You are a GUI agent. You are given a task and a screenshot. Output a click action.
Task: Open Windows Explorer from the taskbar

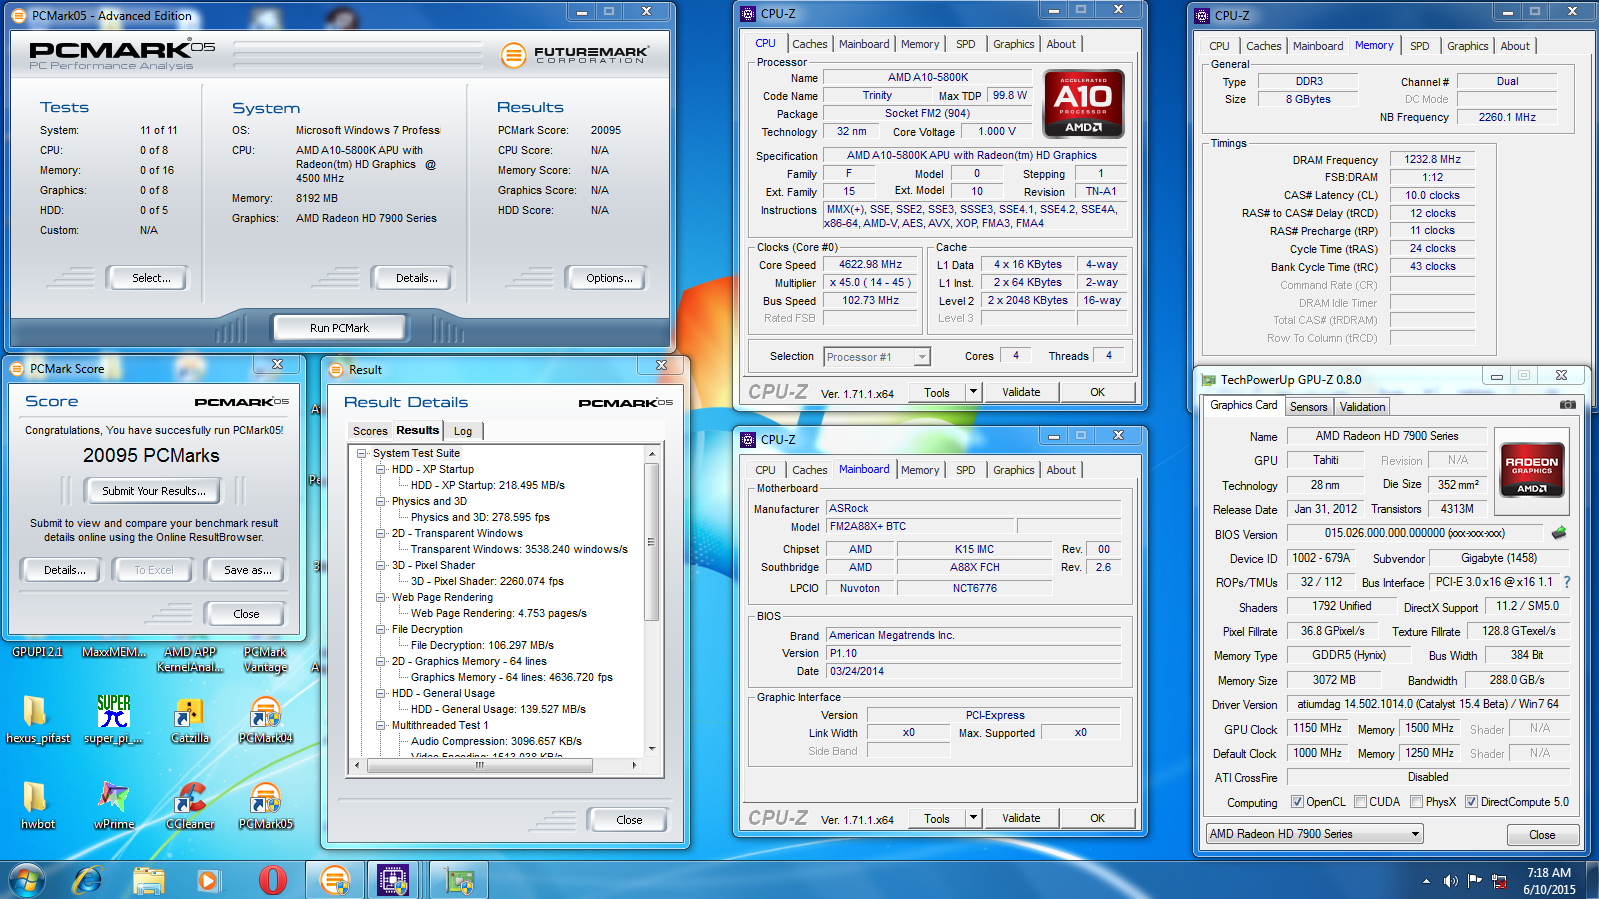tap(148, 880)
